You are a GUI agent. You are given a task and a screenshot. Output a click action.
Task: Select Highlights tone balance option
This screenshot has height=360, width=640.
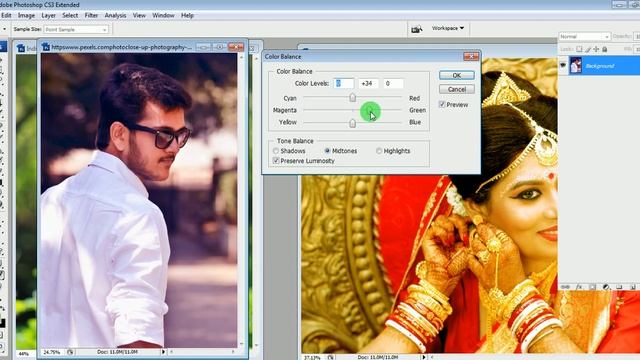pyautogui.click(x=379, y=151)
